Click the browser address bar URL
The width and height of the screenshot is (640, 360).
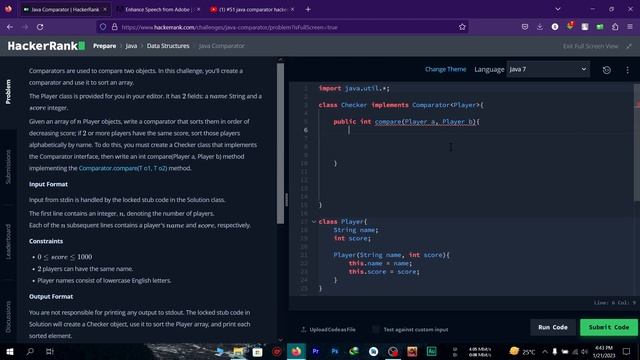click(229, 27)
